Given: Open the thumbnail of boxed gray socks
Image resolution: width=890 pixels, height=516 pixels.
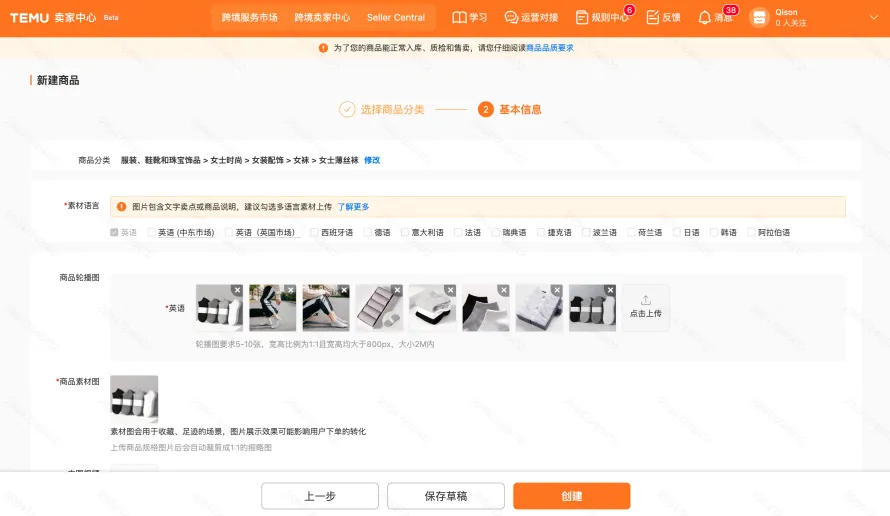Looking at the screenshot, I should 379,309.
